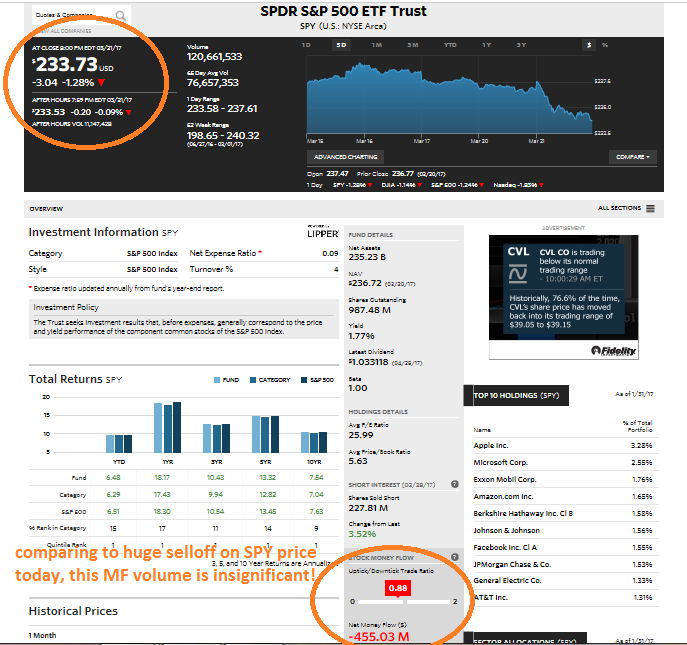This screenshot has height=645, width=687.
Task: Select the 1Y chart range tab
Action: pyautogui.click(x=486, y=45)
